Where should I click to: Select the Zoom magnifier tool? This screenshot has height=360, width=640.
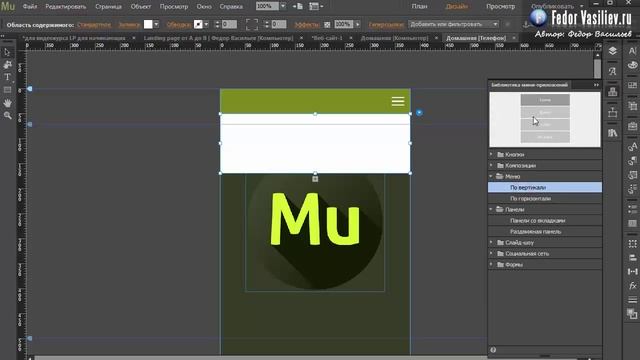click(7, 116)
